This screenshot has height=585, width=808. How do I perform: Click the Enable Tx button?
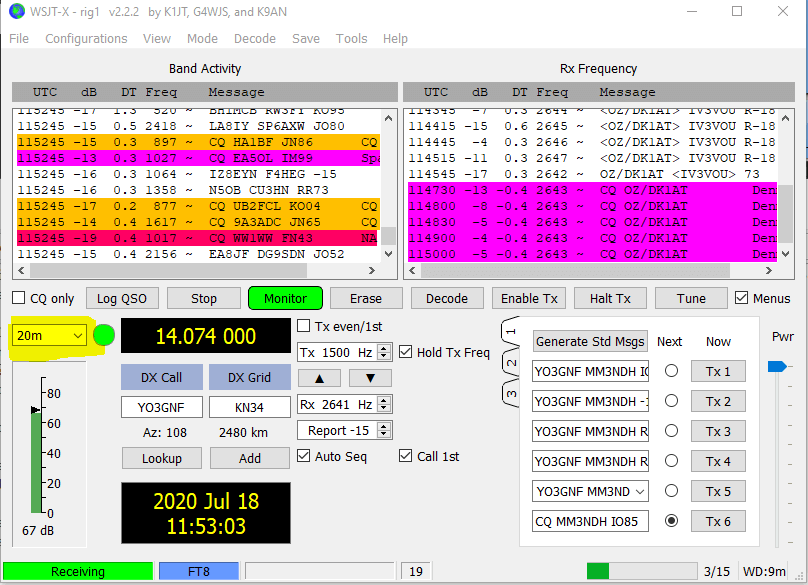click(x=529, y=298)
